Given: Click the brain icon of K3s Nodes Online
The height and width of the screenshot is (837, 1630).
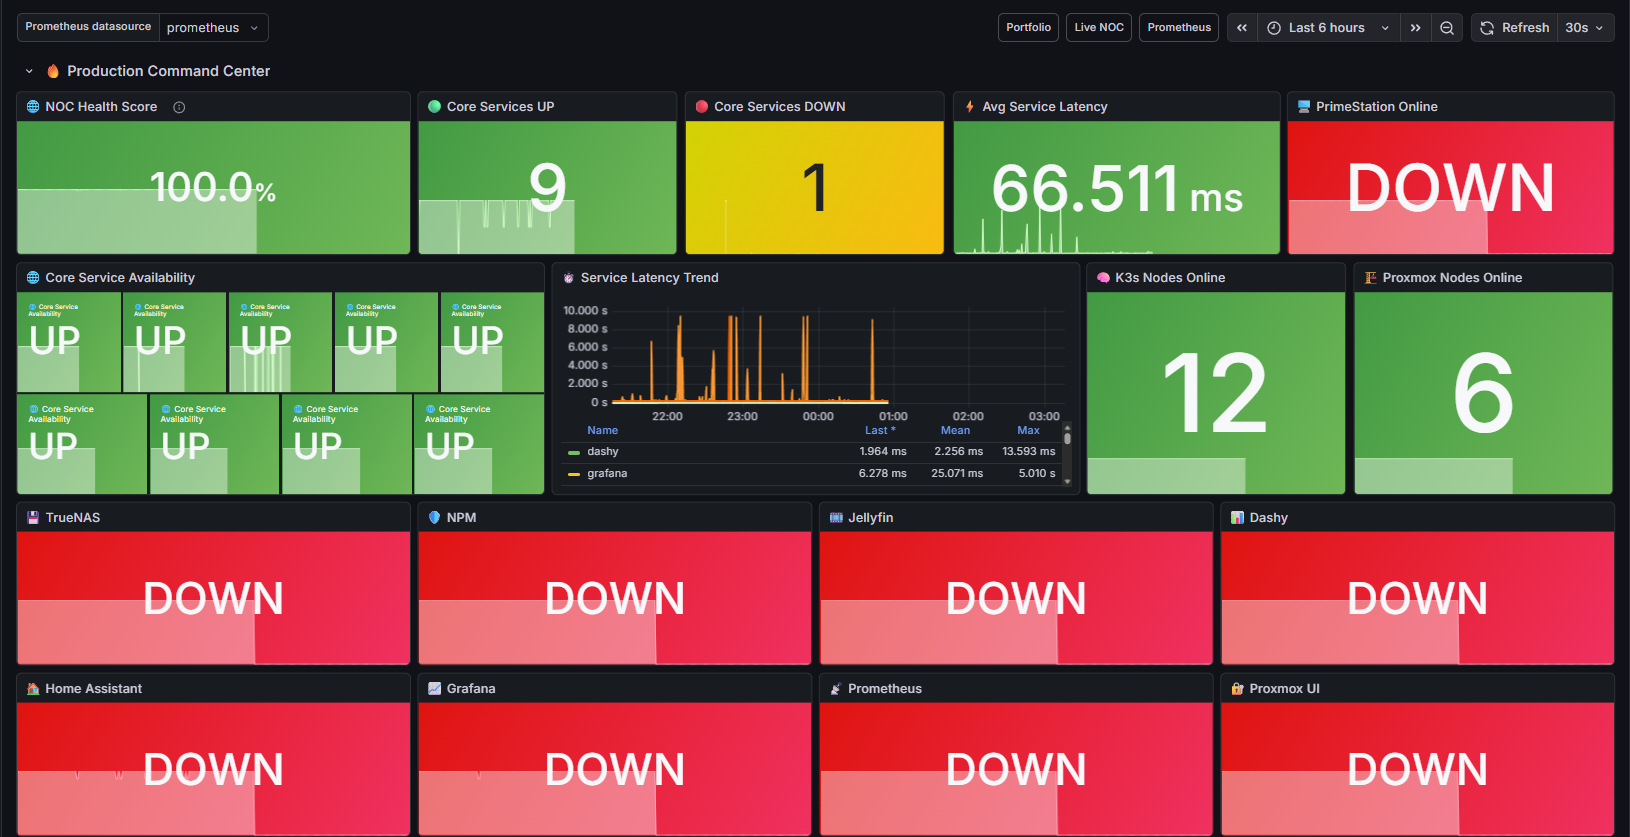Looking at the screenshot, I should [1104, 278].
